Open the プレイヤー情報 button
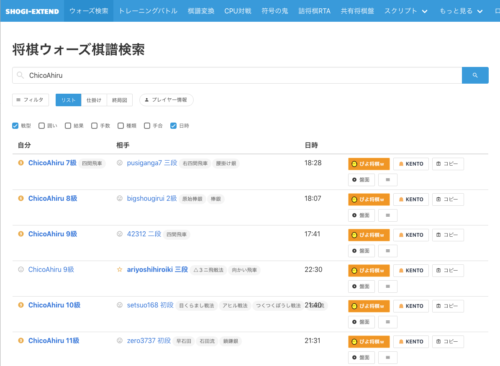Viewport: 500px width, 366px height. pyautogui.click(x=166, y=100)
